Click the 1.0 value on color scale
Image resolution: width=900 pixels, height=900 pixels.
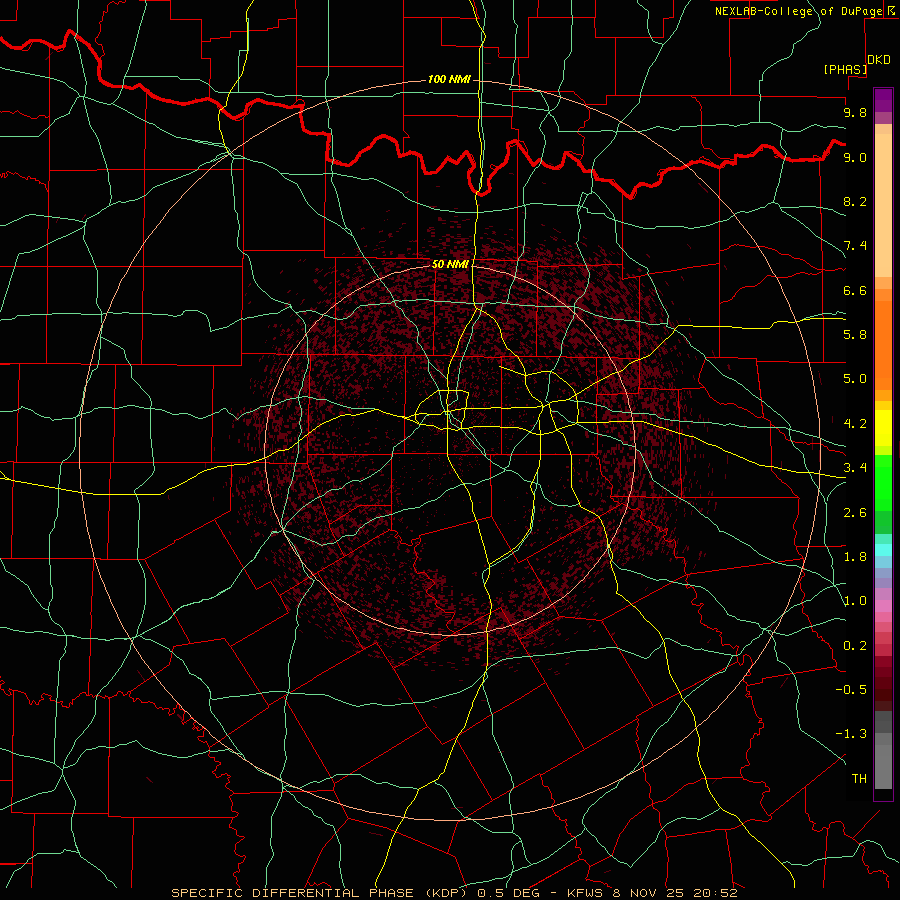click(855, 601)
